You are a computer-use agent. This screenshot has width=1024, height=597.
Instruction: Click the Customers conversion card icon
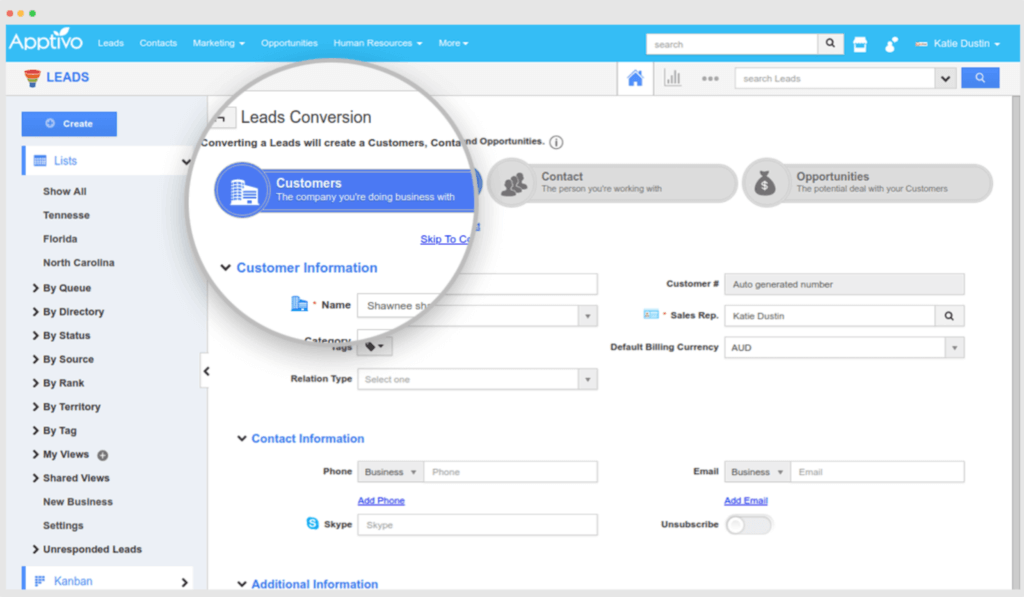pos(241,189)
